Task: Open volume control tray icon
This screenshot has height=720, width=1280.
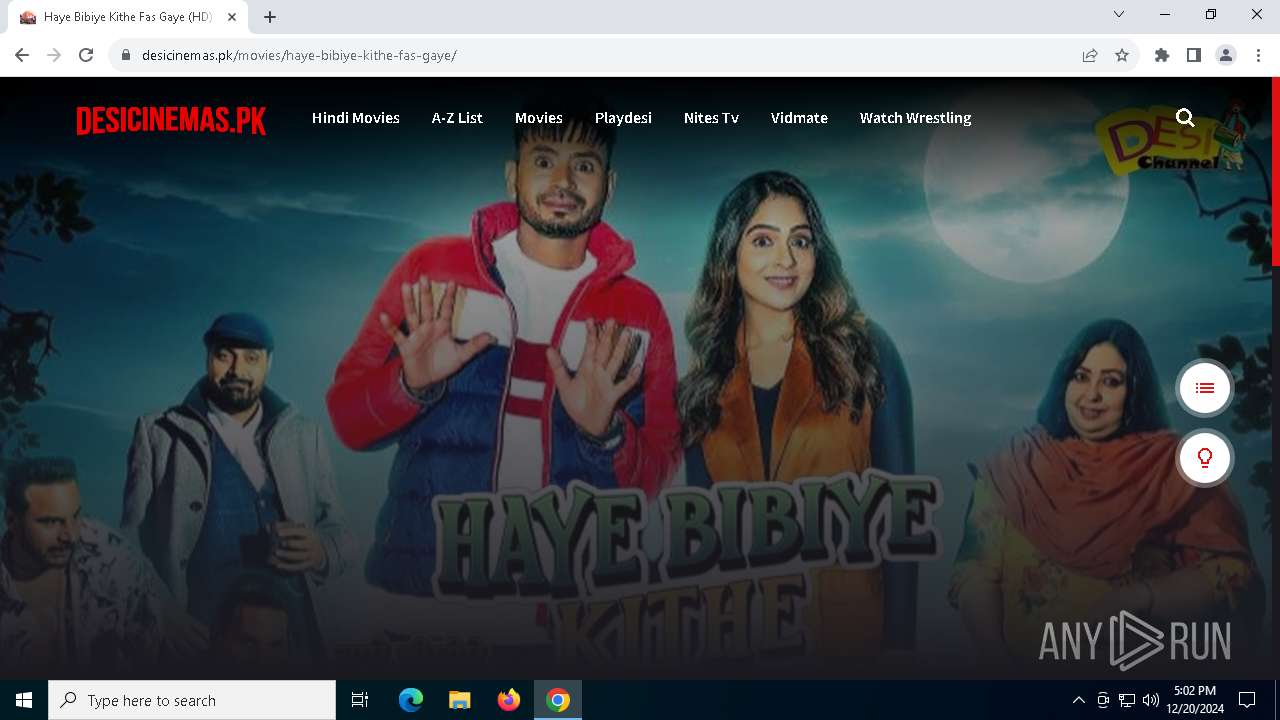Action: tap(1151, 700)
